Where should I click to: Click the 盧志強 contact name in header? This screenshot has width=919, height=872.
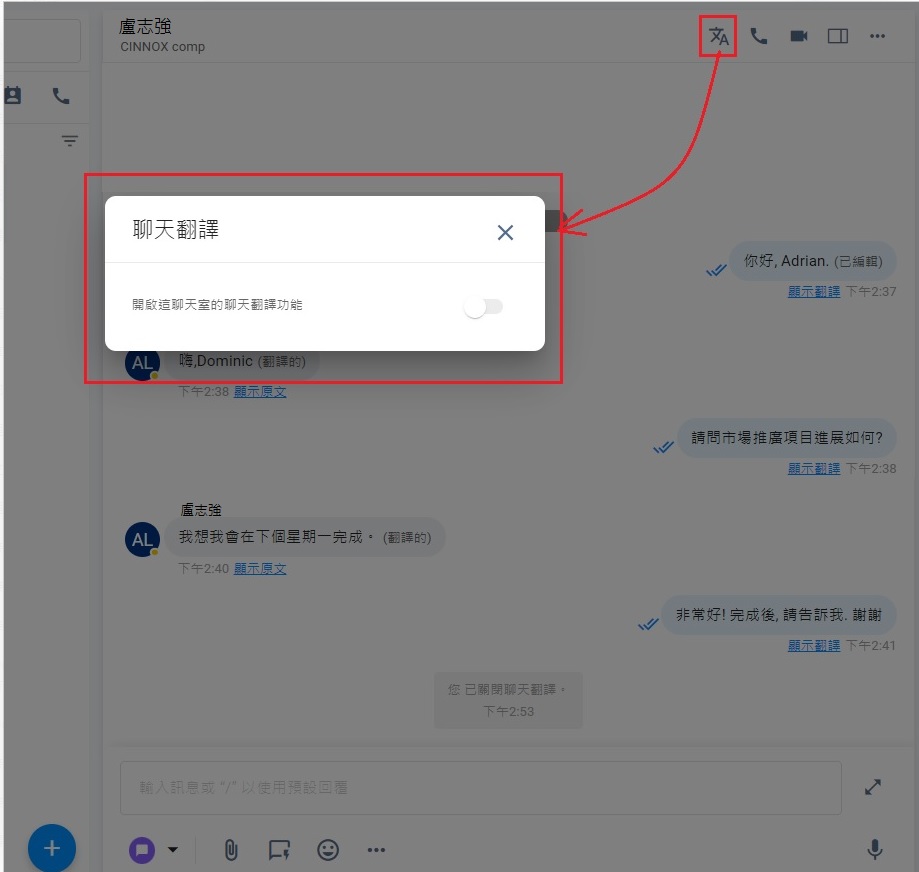pyautogui.click(x=145, y=26)
